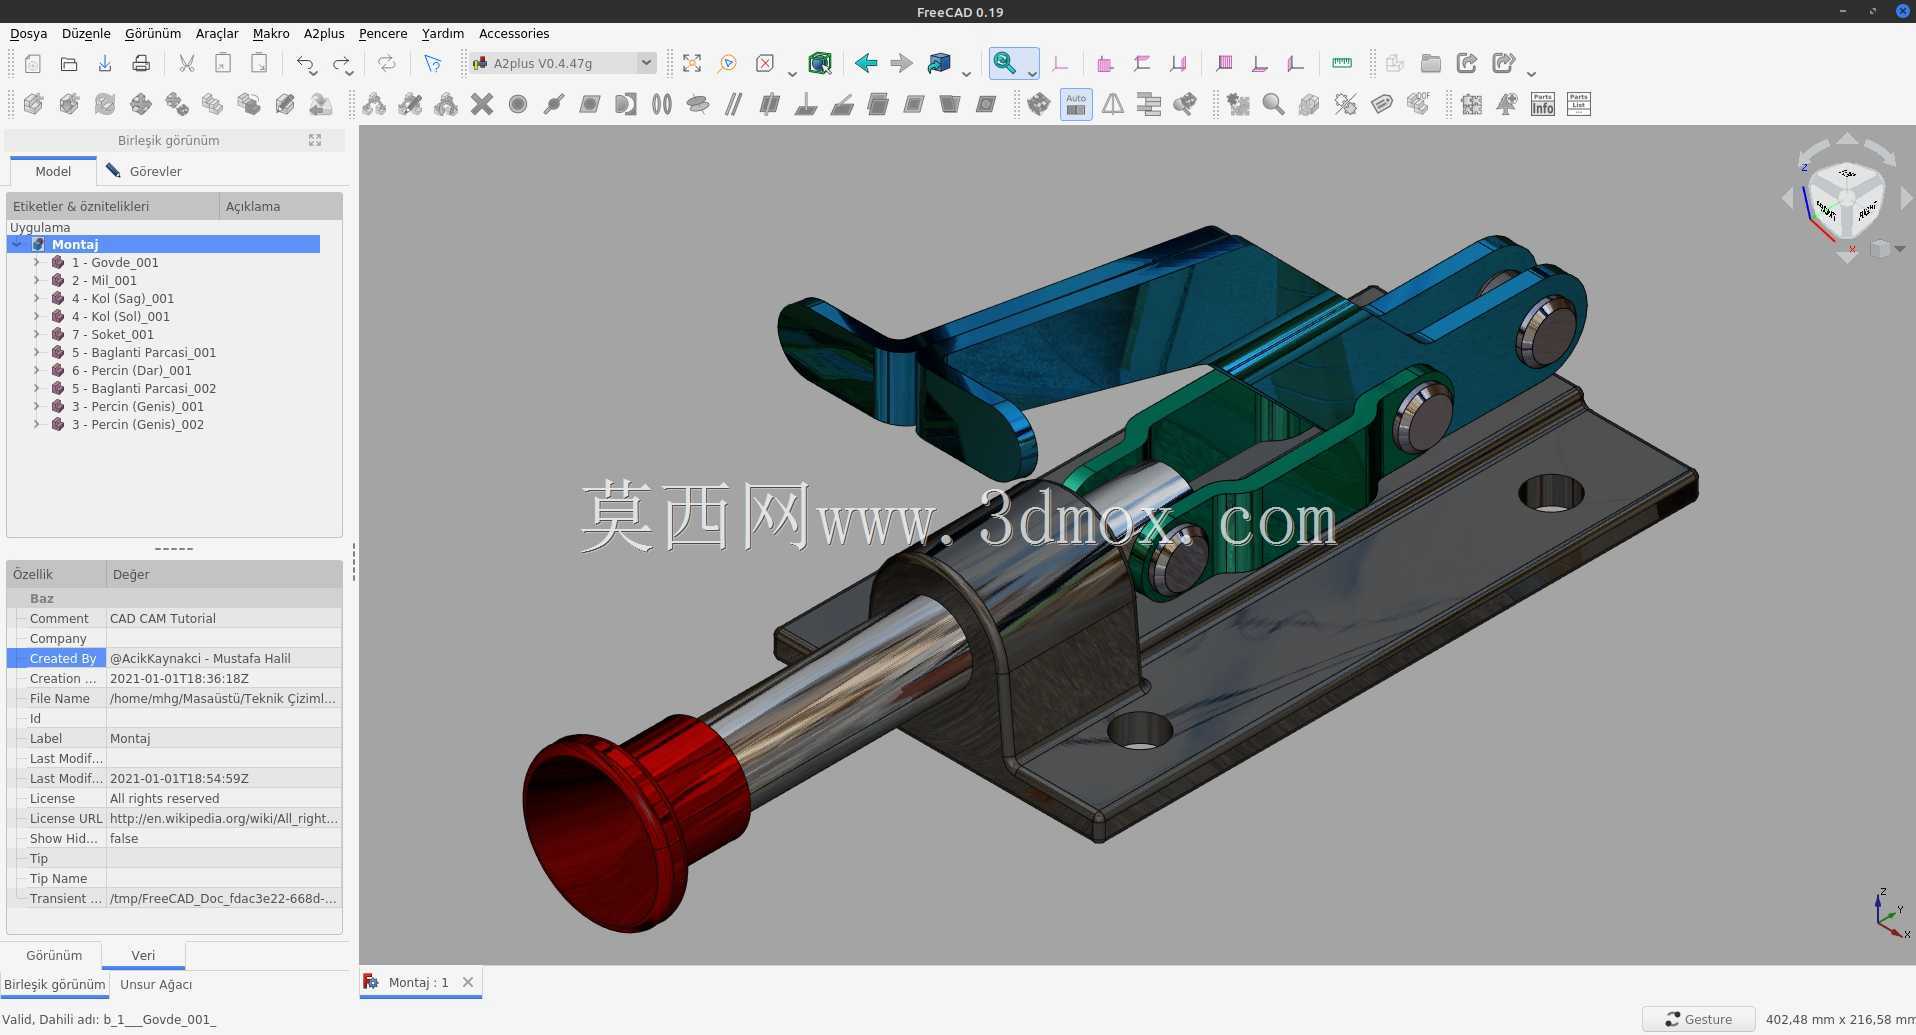Close the Montaj : 1 document tab
Screen dimensions: 1916x1035
coord(468,982)
